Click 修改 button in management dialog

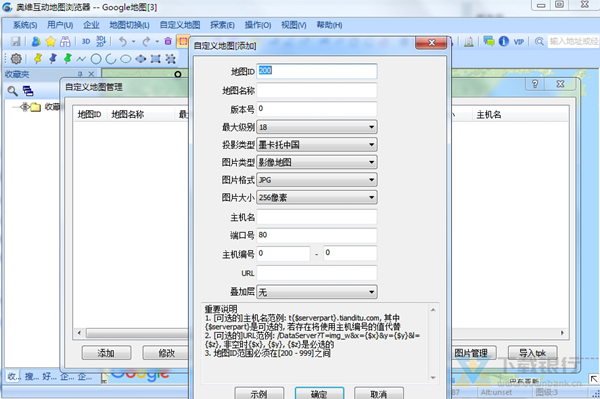[x=167, y=353]
